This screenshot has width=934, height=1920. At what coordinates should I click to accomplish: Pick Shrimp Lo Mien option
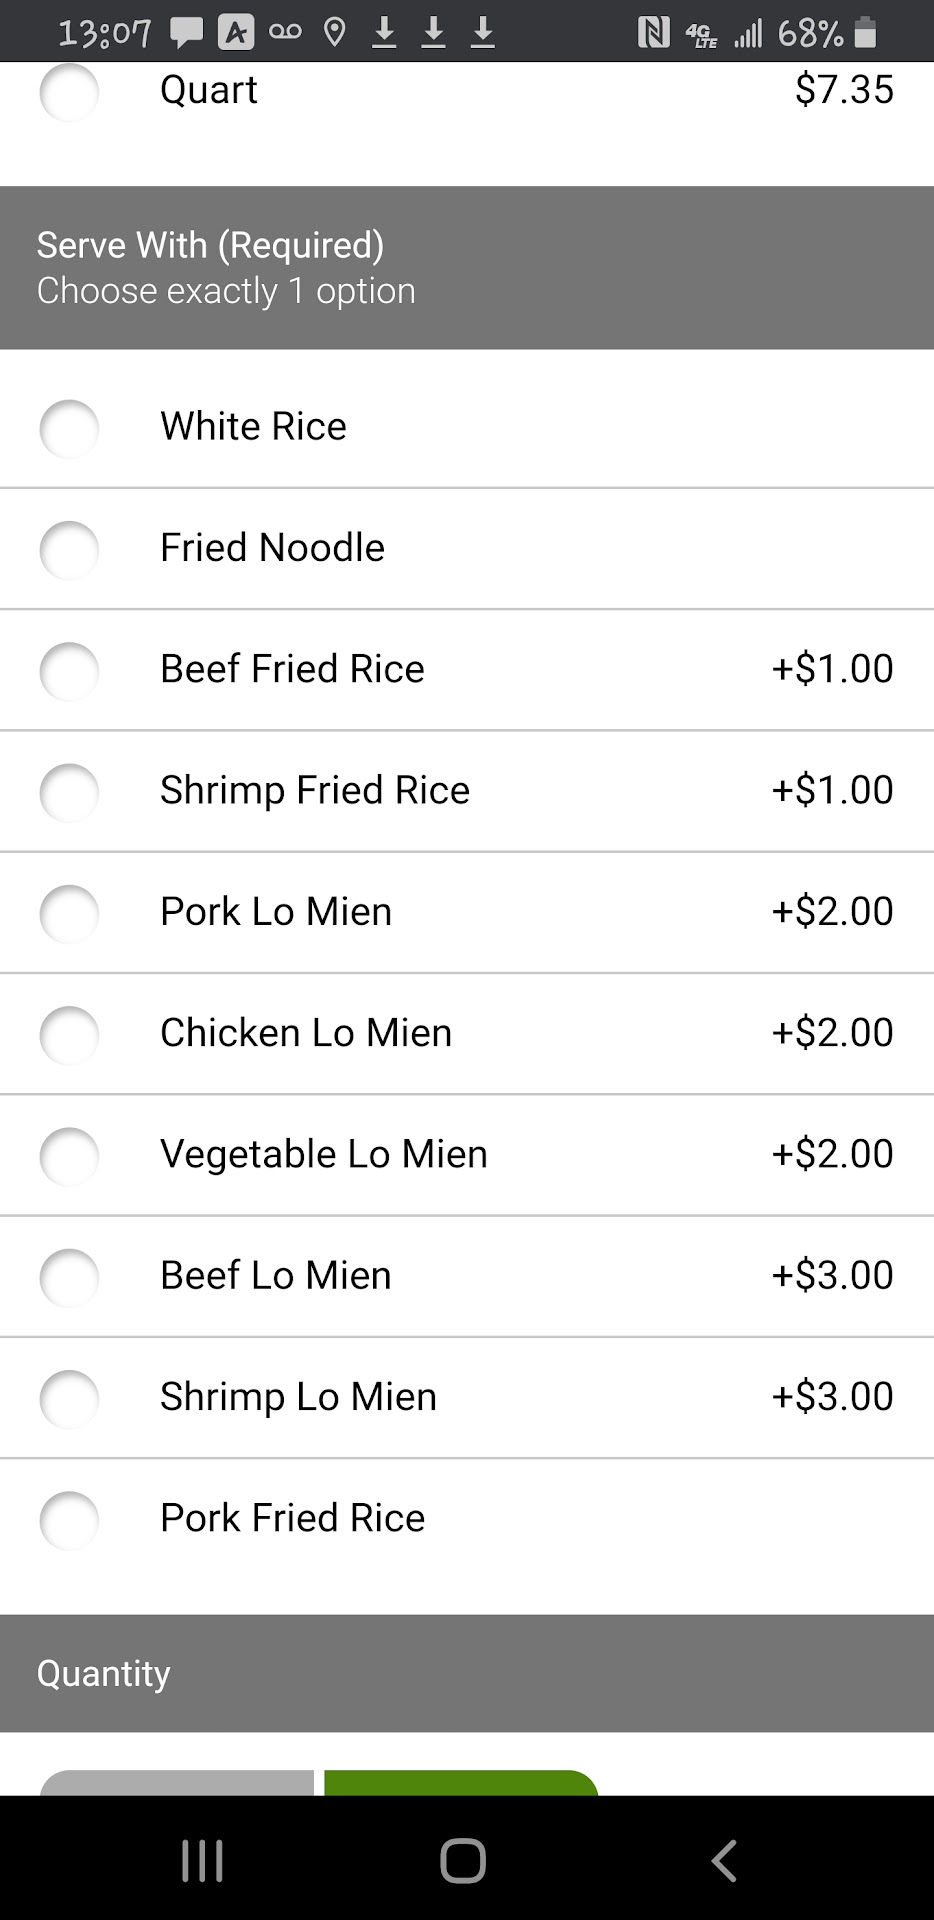[x=69, y=1397]
